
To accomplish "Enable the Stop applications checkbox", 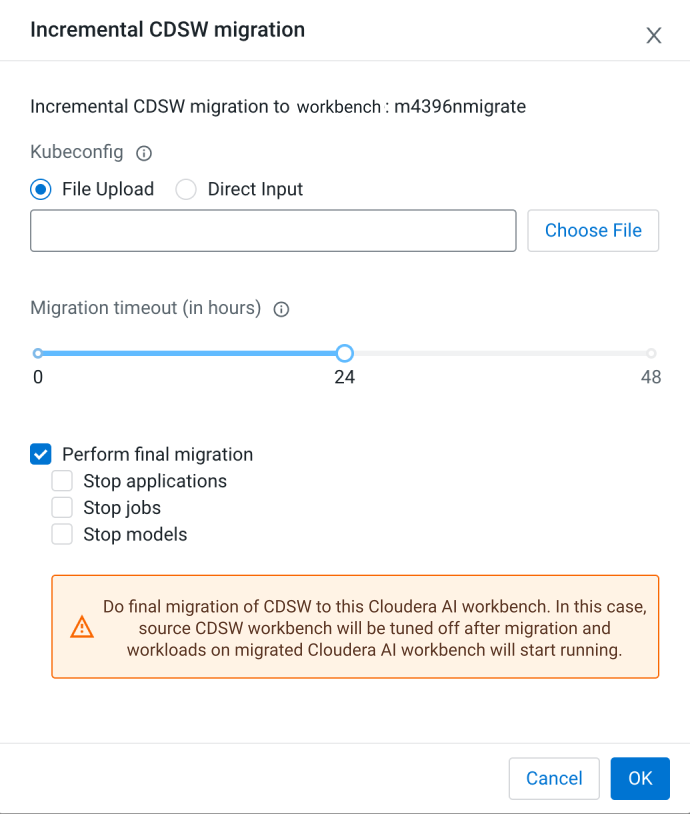I will coord(63,481).
